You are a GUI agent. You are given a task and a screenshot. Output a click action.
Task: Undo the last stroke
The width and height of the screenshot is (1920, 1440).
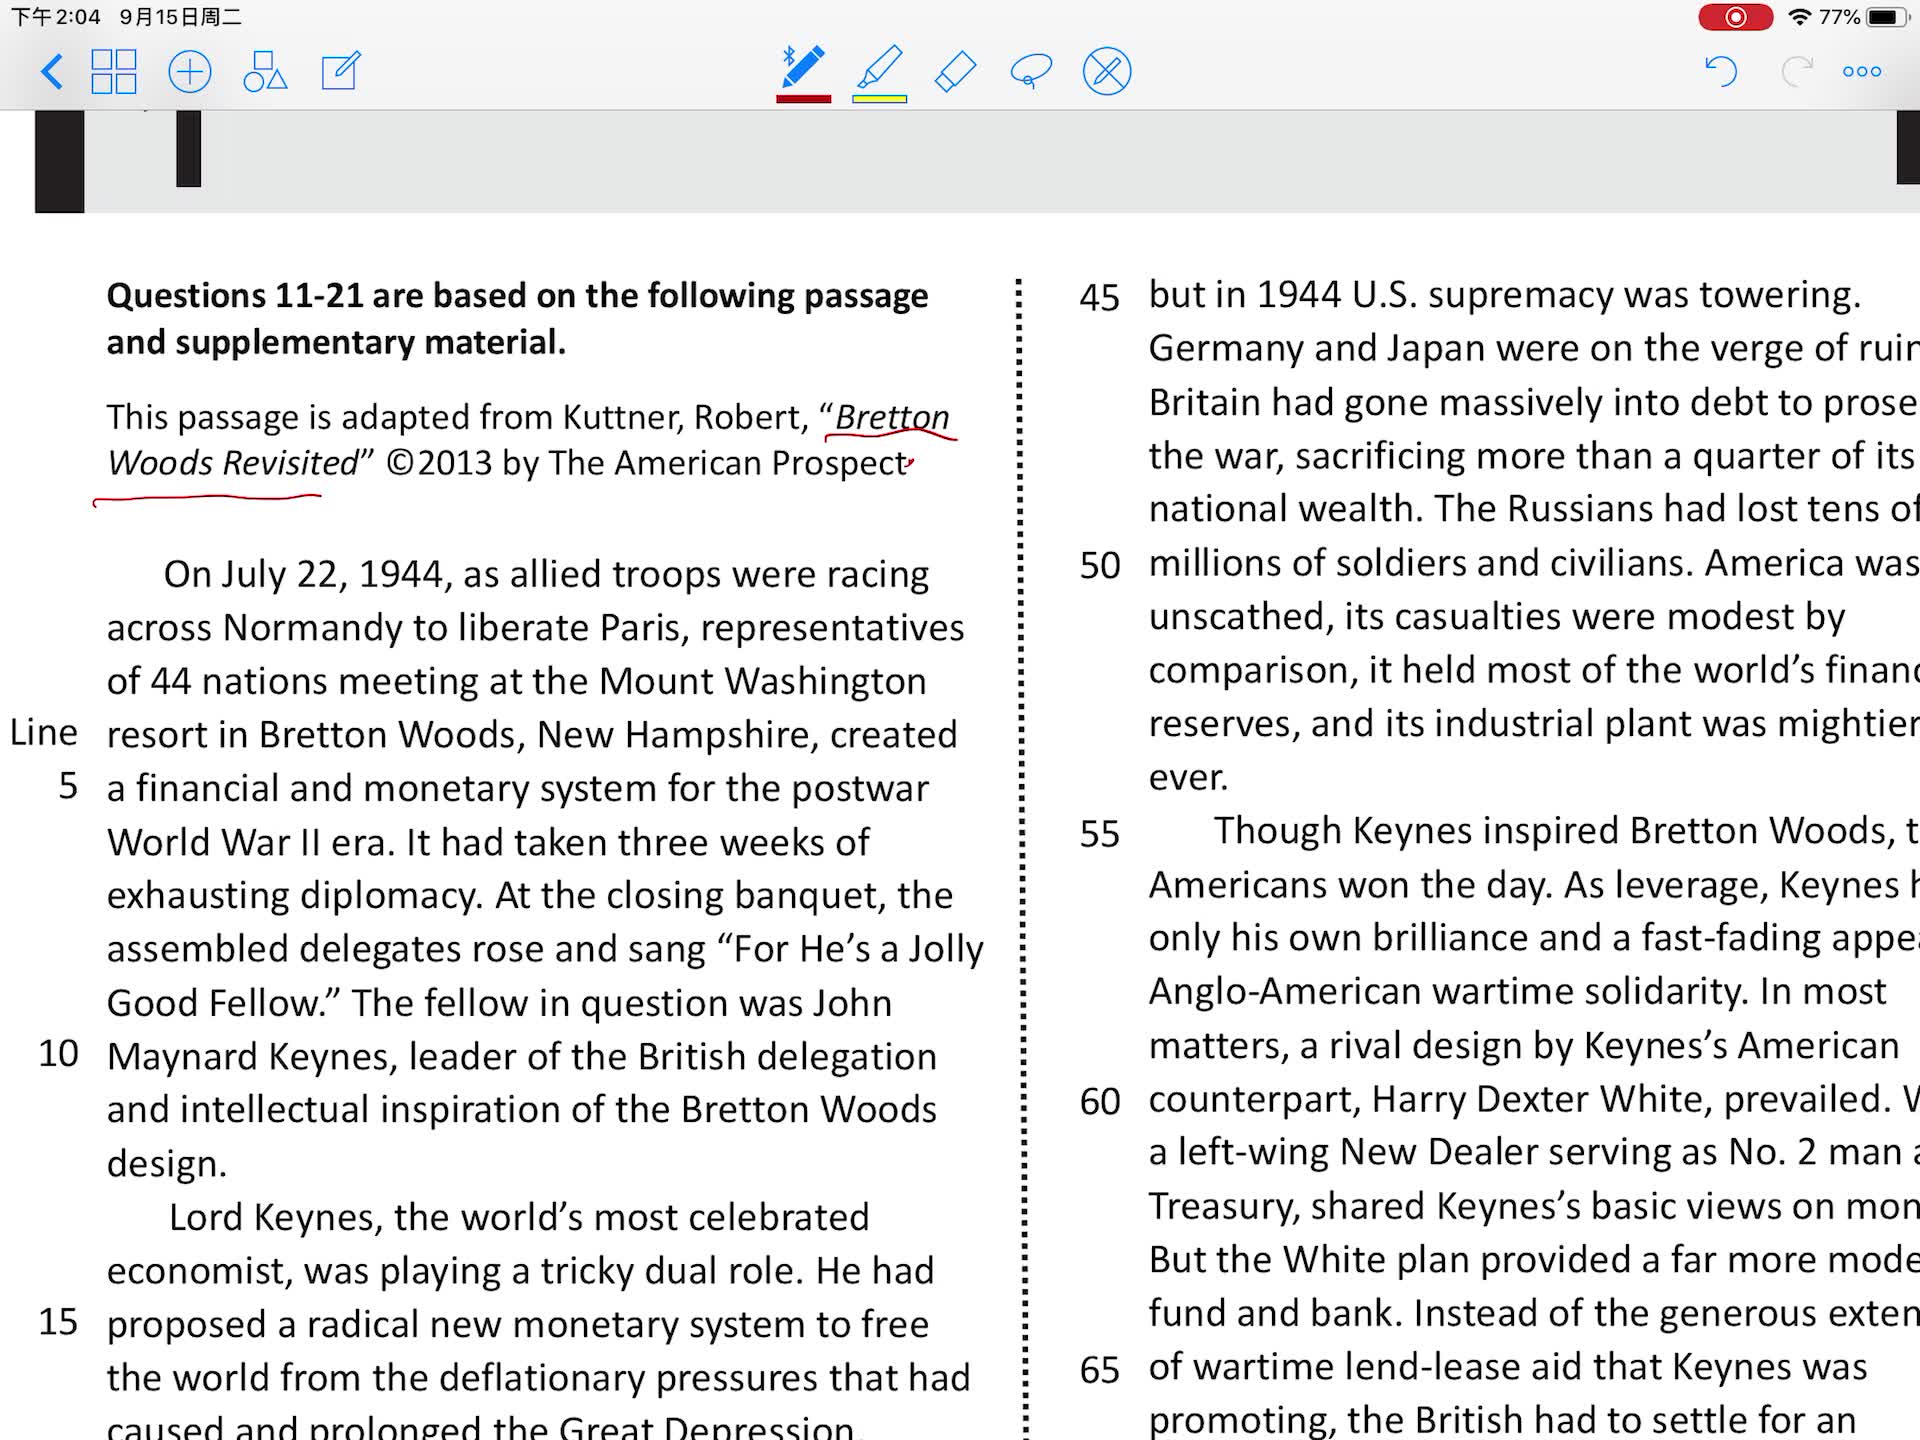coord(1721,72)
